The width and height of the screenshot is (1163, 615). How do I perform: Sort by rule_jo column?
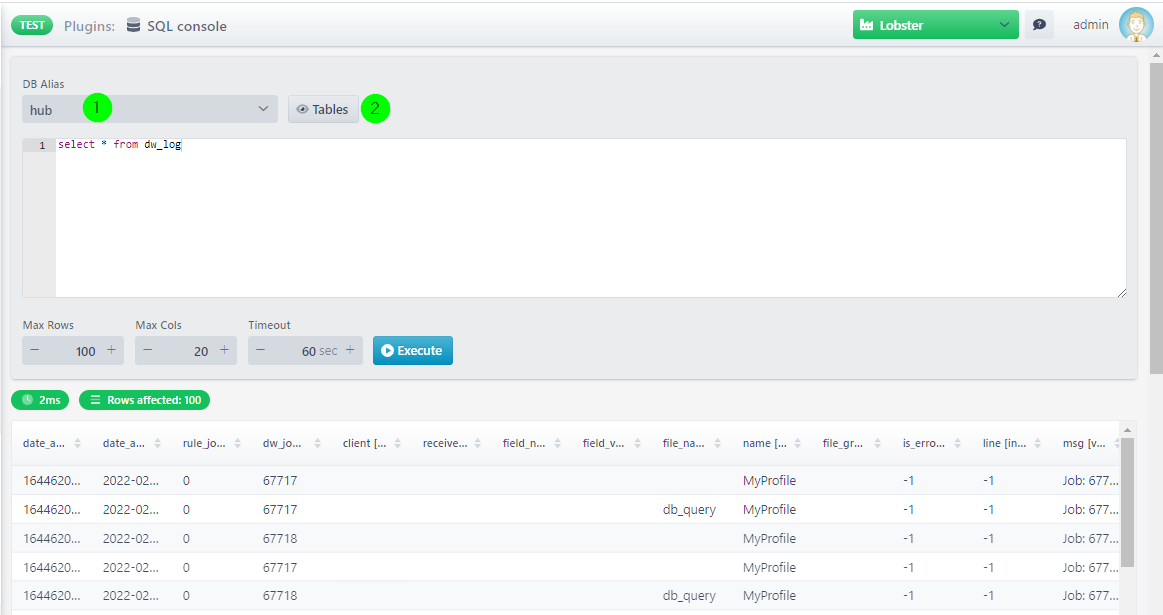coord(212,443)
